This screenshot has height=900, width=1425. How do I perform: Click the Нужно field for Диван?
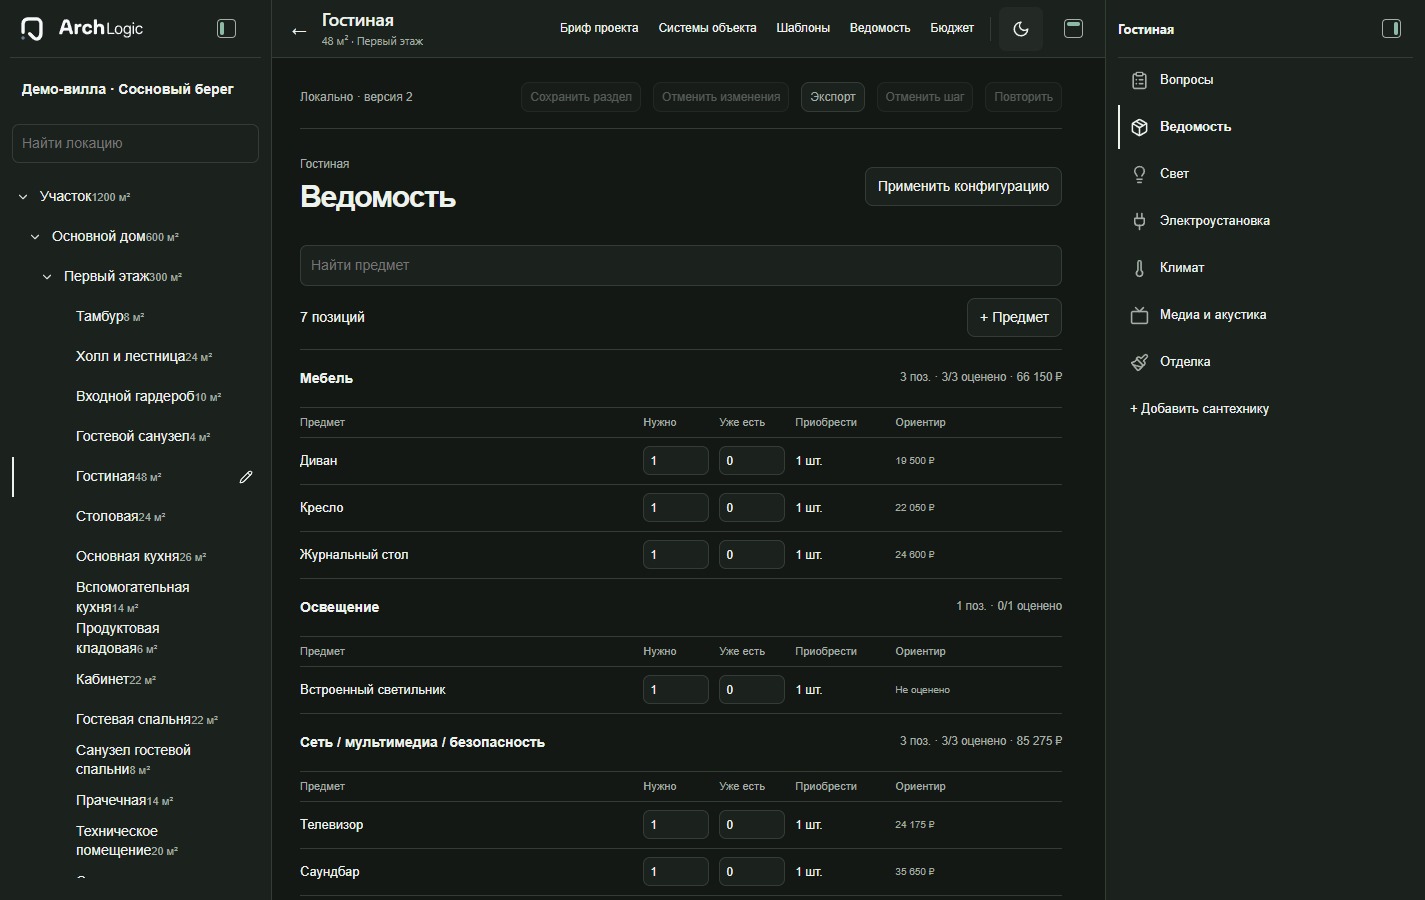tap(676, 461)
